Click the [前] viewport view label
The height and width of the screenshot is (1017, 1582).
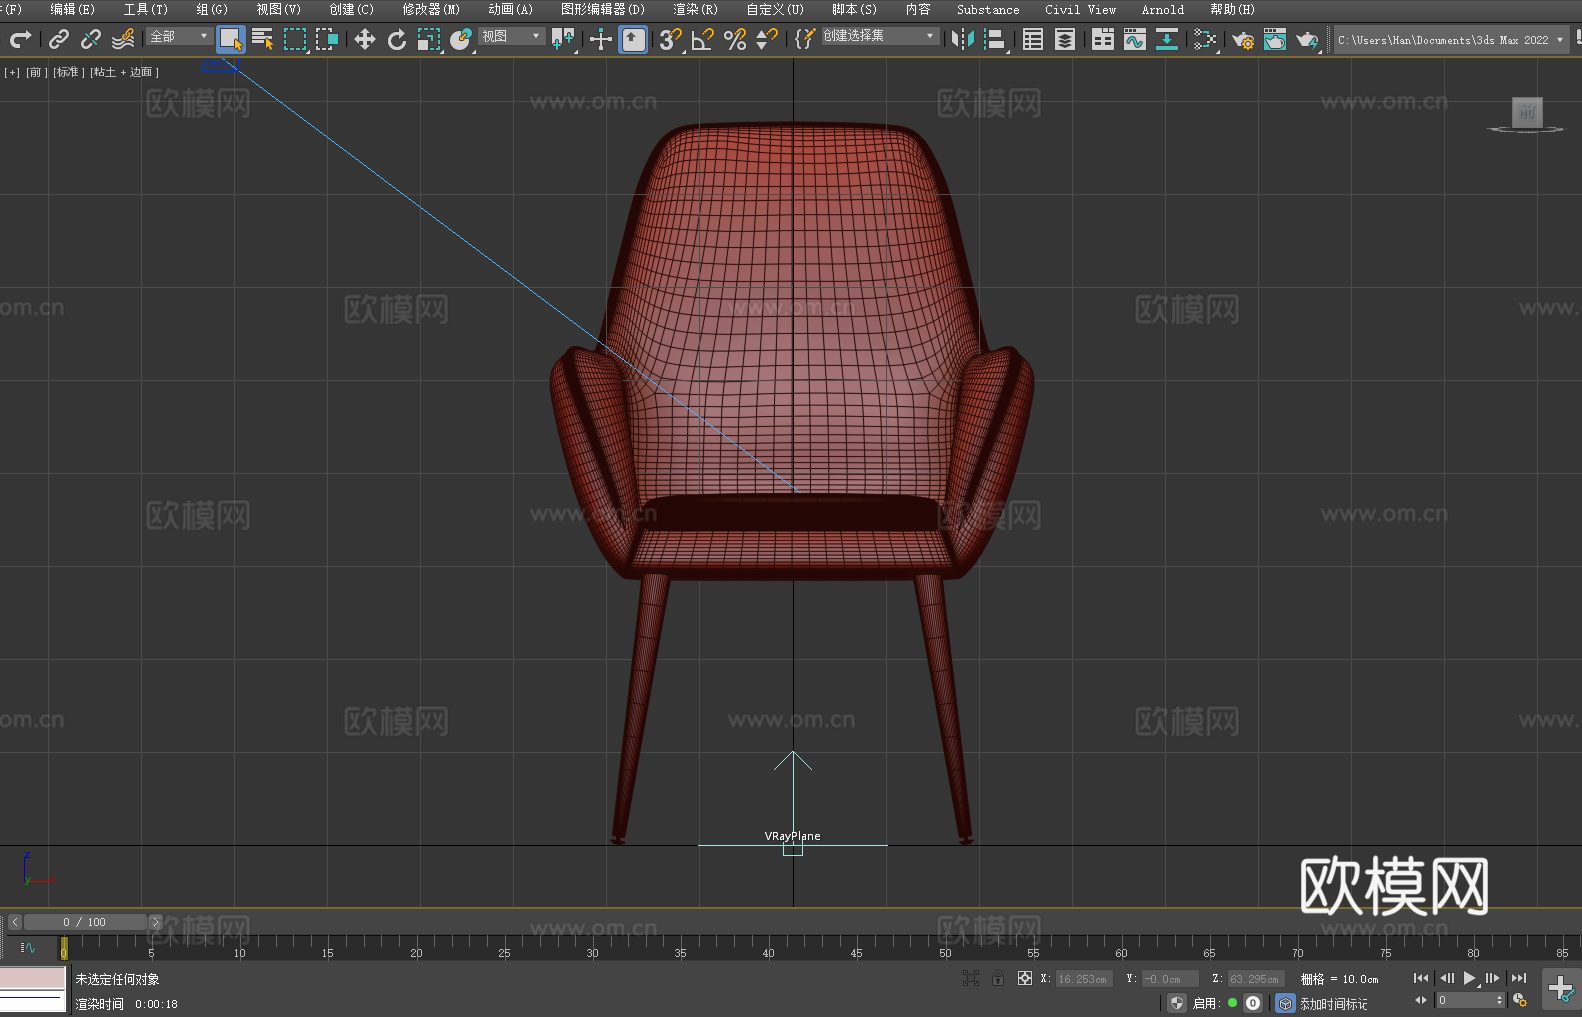[36, 72]
